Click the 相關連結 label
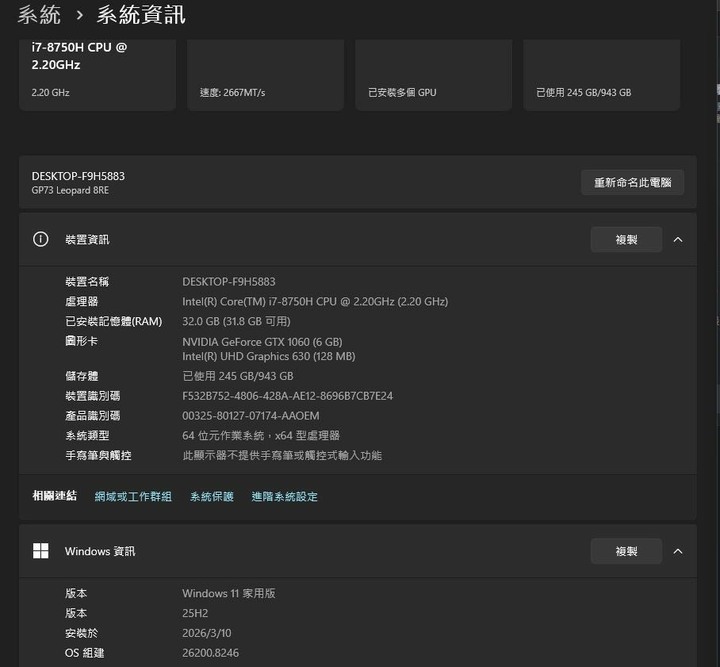 pyautogui.click(x=54, y=496)
